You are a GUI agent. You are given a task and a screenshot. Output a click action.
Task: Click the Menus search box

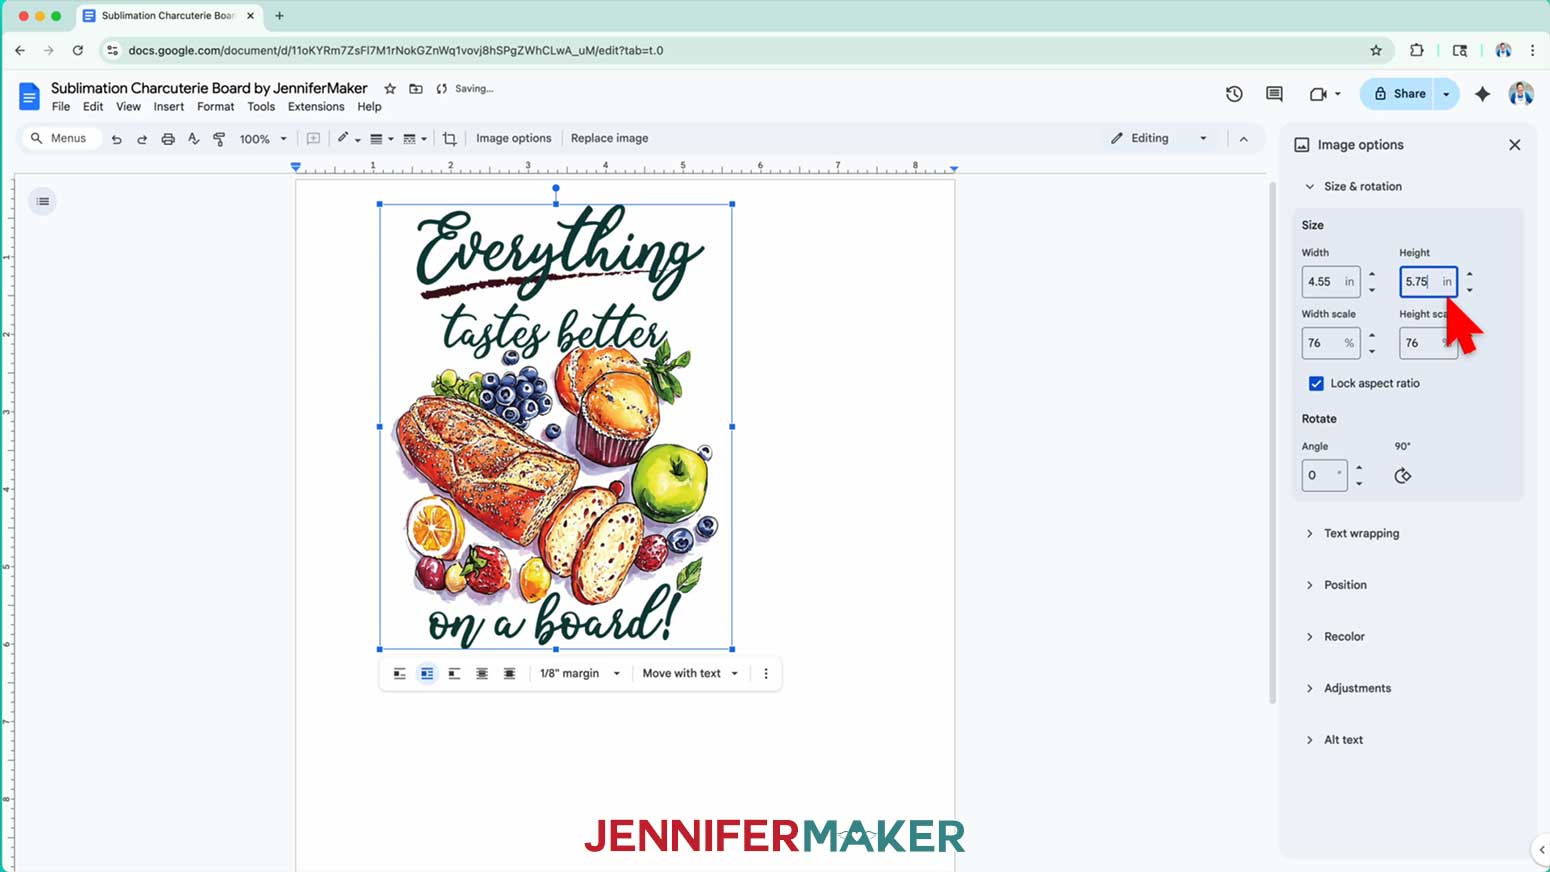coord(61,139)
